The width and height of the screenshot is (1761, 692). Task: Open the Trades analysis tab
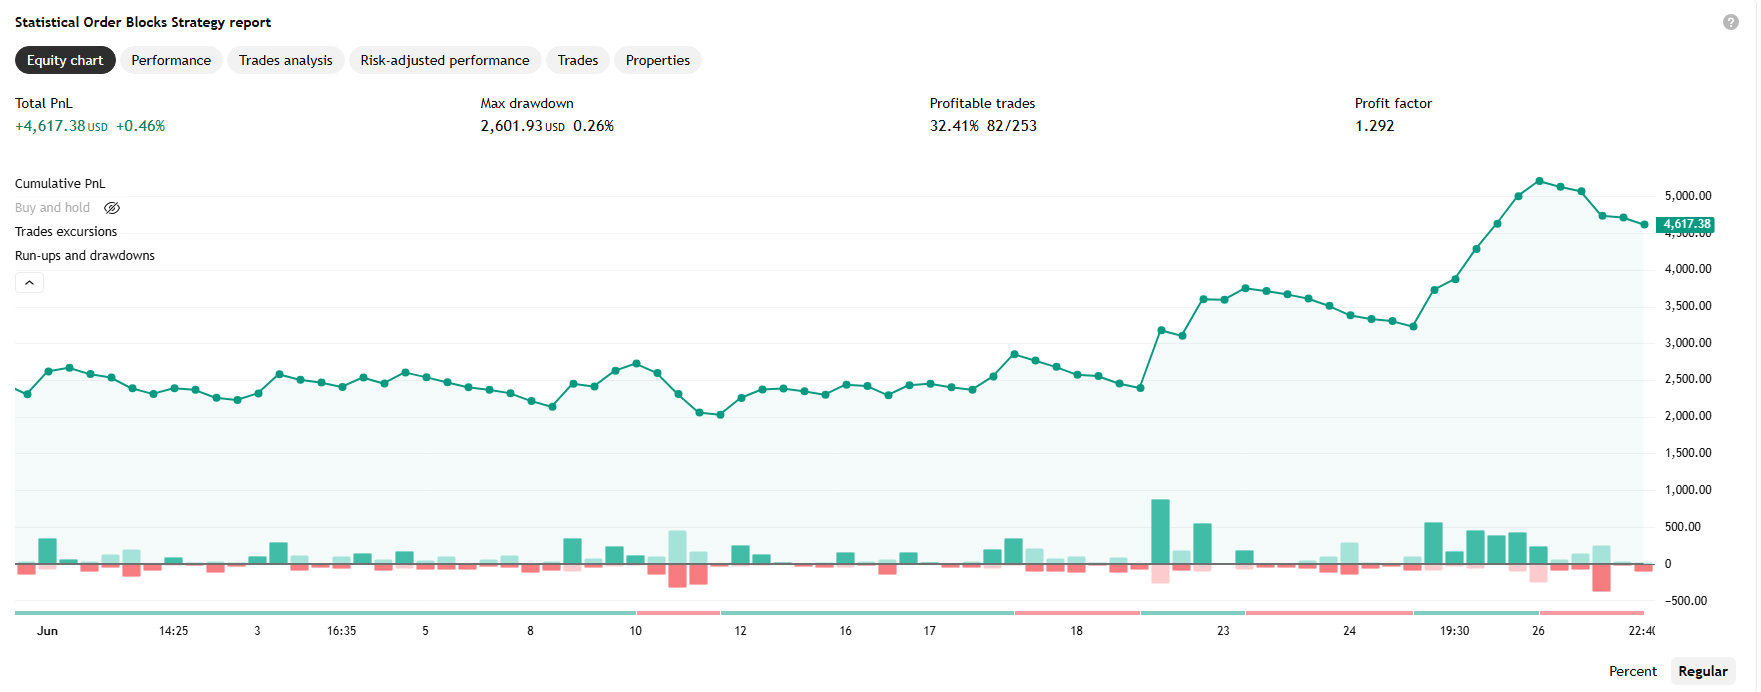pyautogui.click(x=286, y=60)
